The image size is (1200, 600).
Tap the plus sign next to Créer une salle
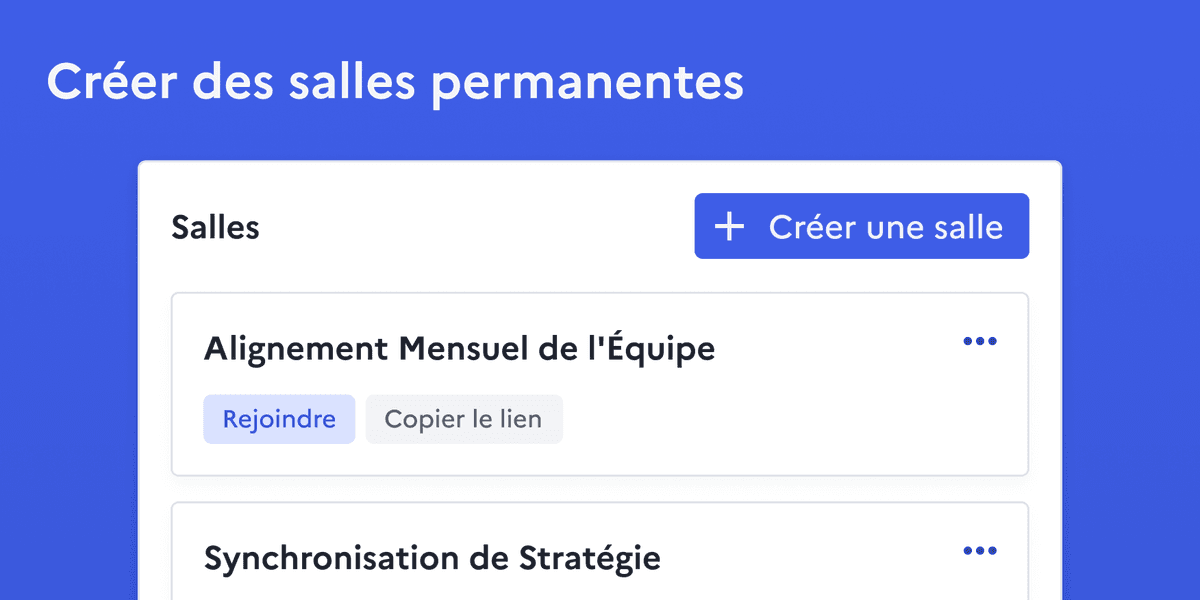point(730,226)
